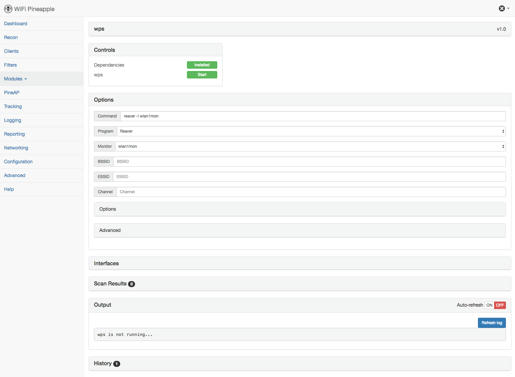The width and height of the screenshot is (515, 377).
Task: Open the PineAP page
Action: 12,92
